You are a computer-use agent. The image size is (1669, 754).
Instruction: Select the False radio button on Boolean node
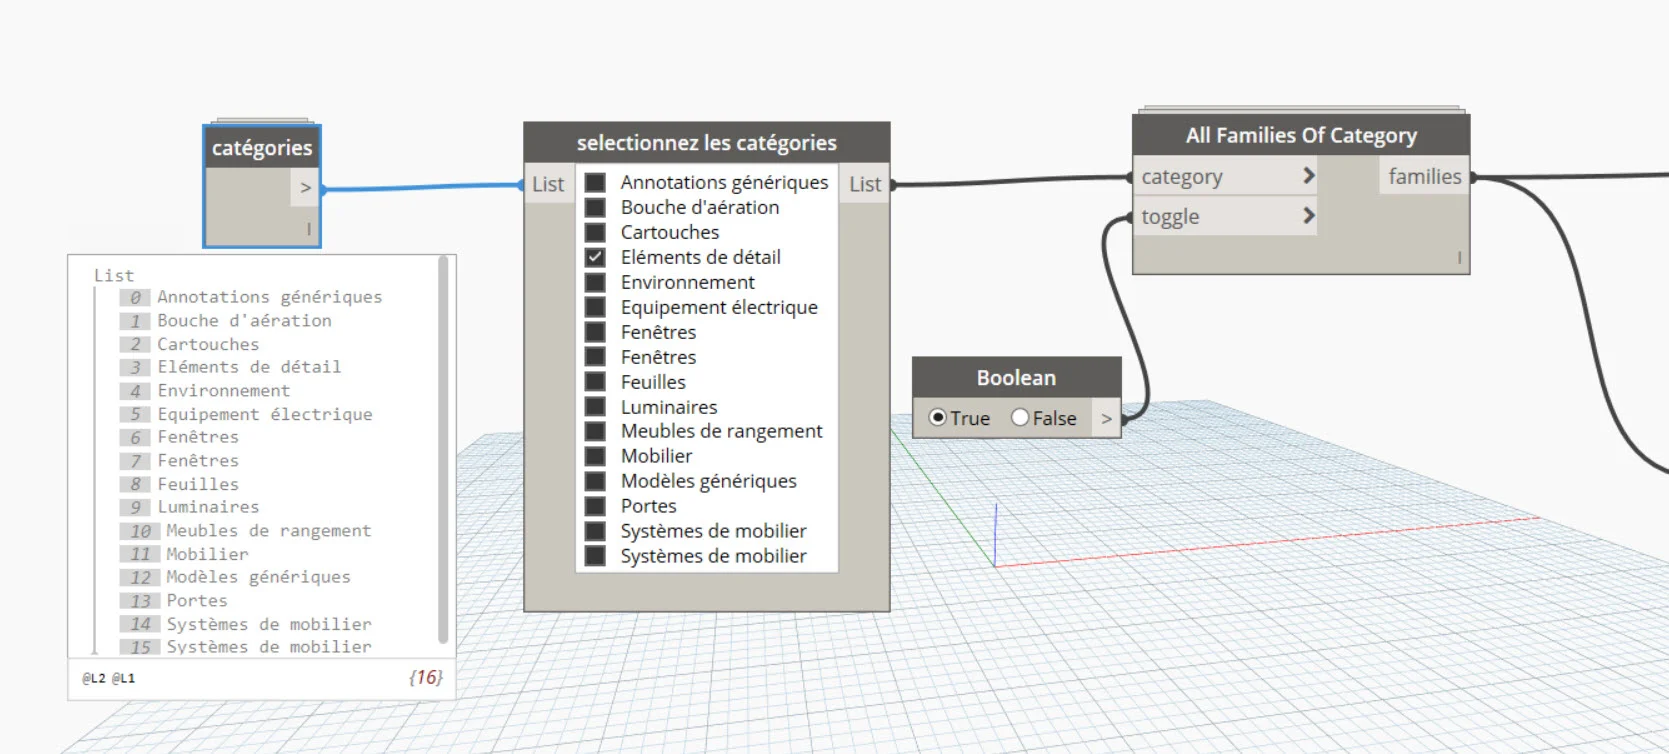1020,417
